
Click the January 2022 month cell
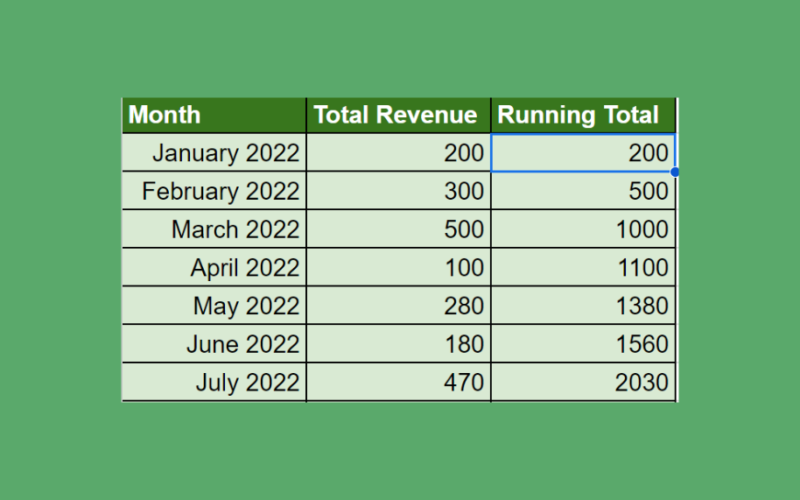point(214,153)
